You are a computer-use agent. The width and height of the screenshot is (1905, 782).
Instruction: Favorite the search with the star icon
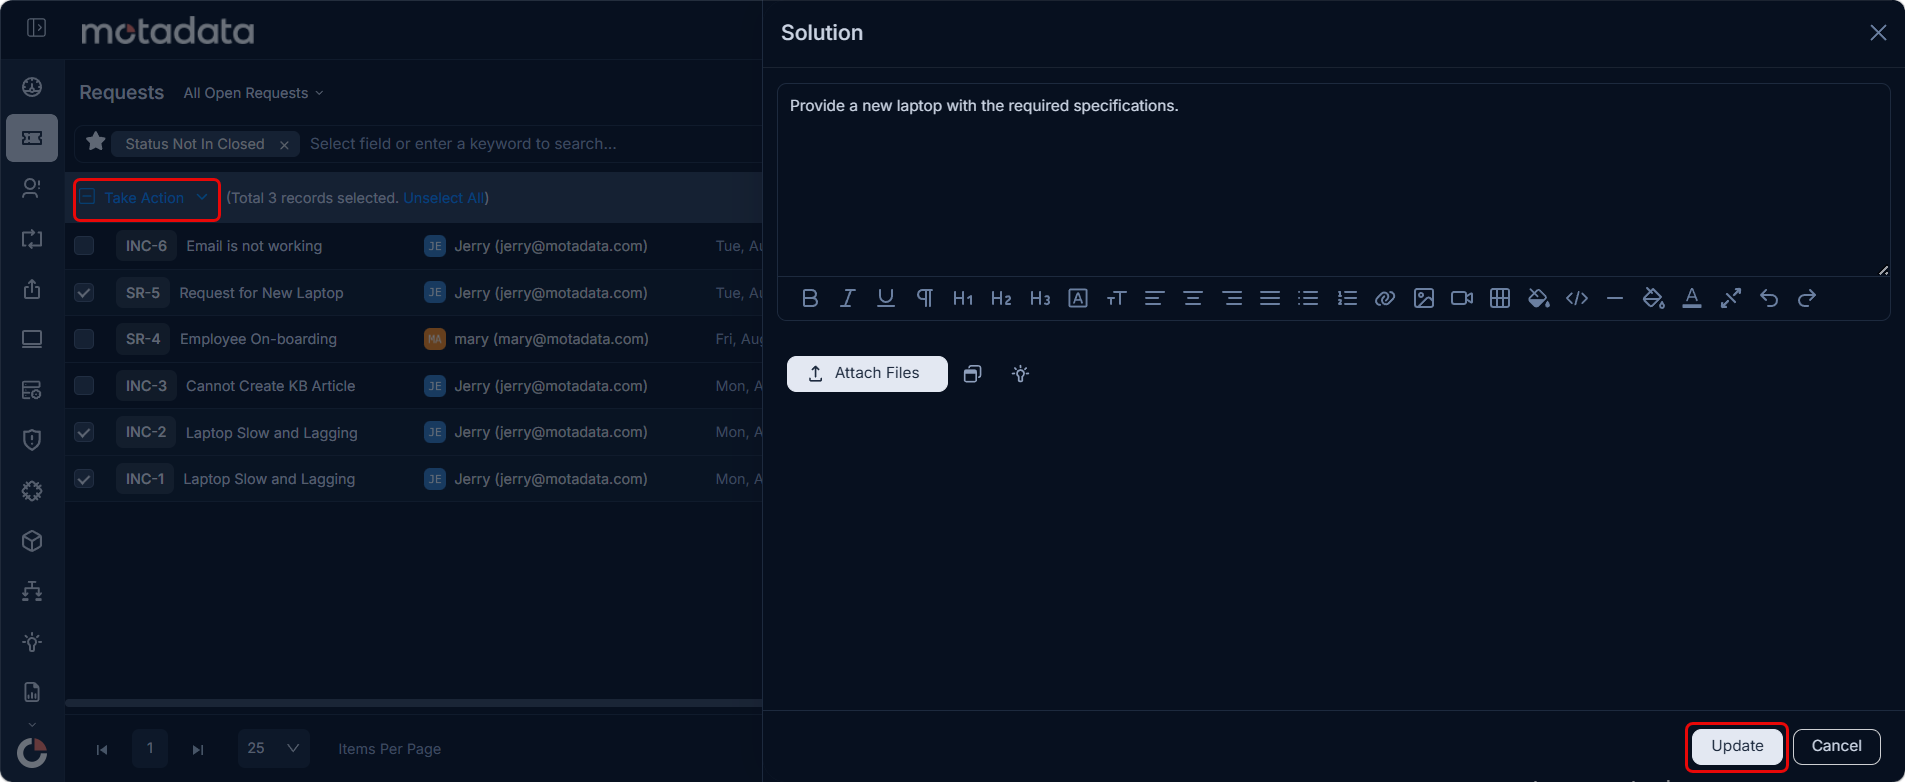point(96,142)
